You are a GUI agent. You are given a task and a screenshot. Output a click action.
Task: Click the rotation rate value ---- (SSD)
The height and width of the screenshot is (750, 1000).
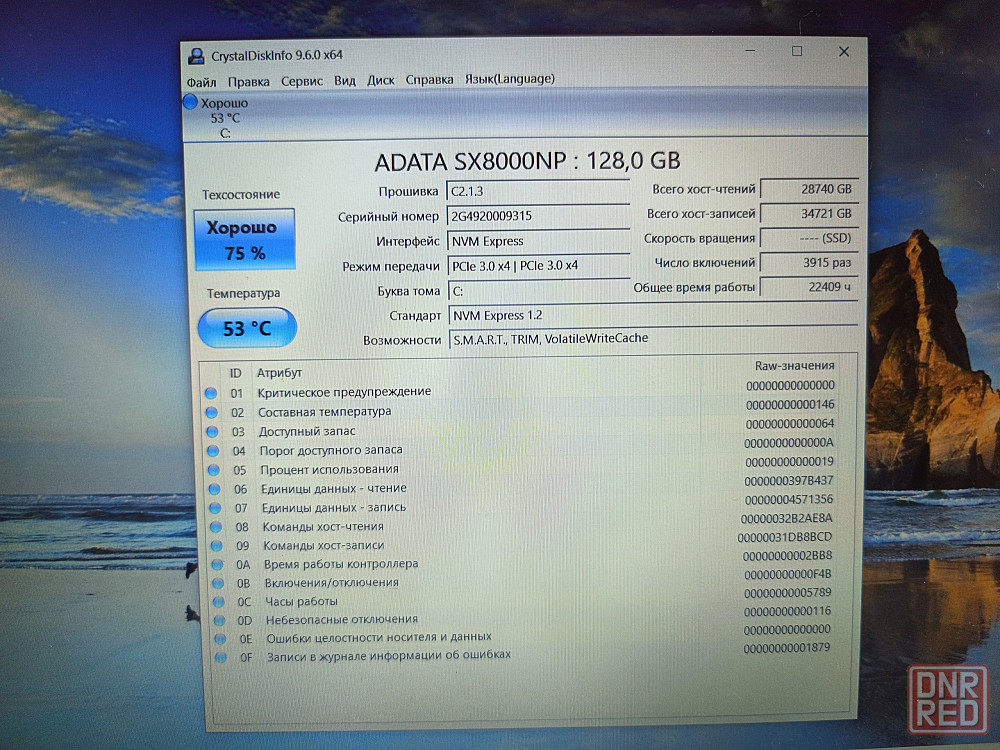click(x=809, y=238)
